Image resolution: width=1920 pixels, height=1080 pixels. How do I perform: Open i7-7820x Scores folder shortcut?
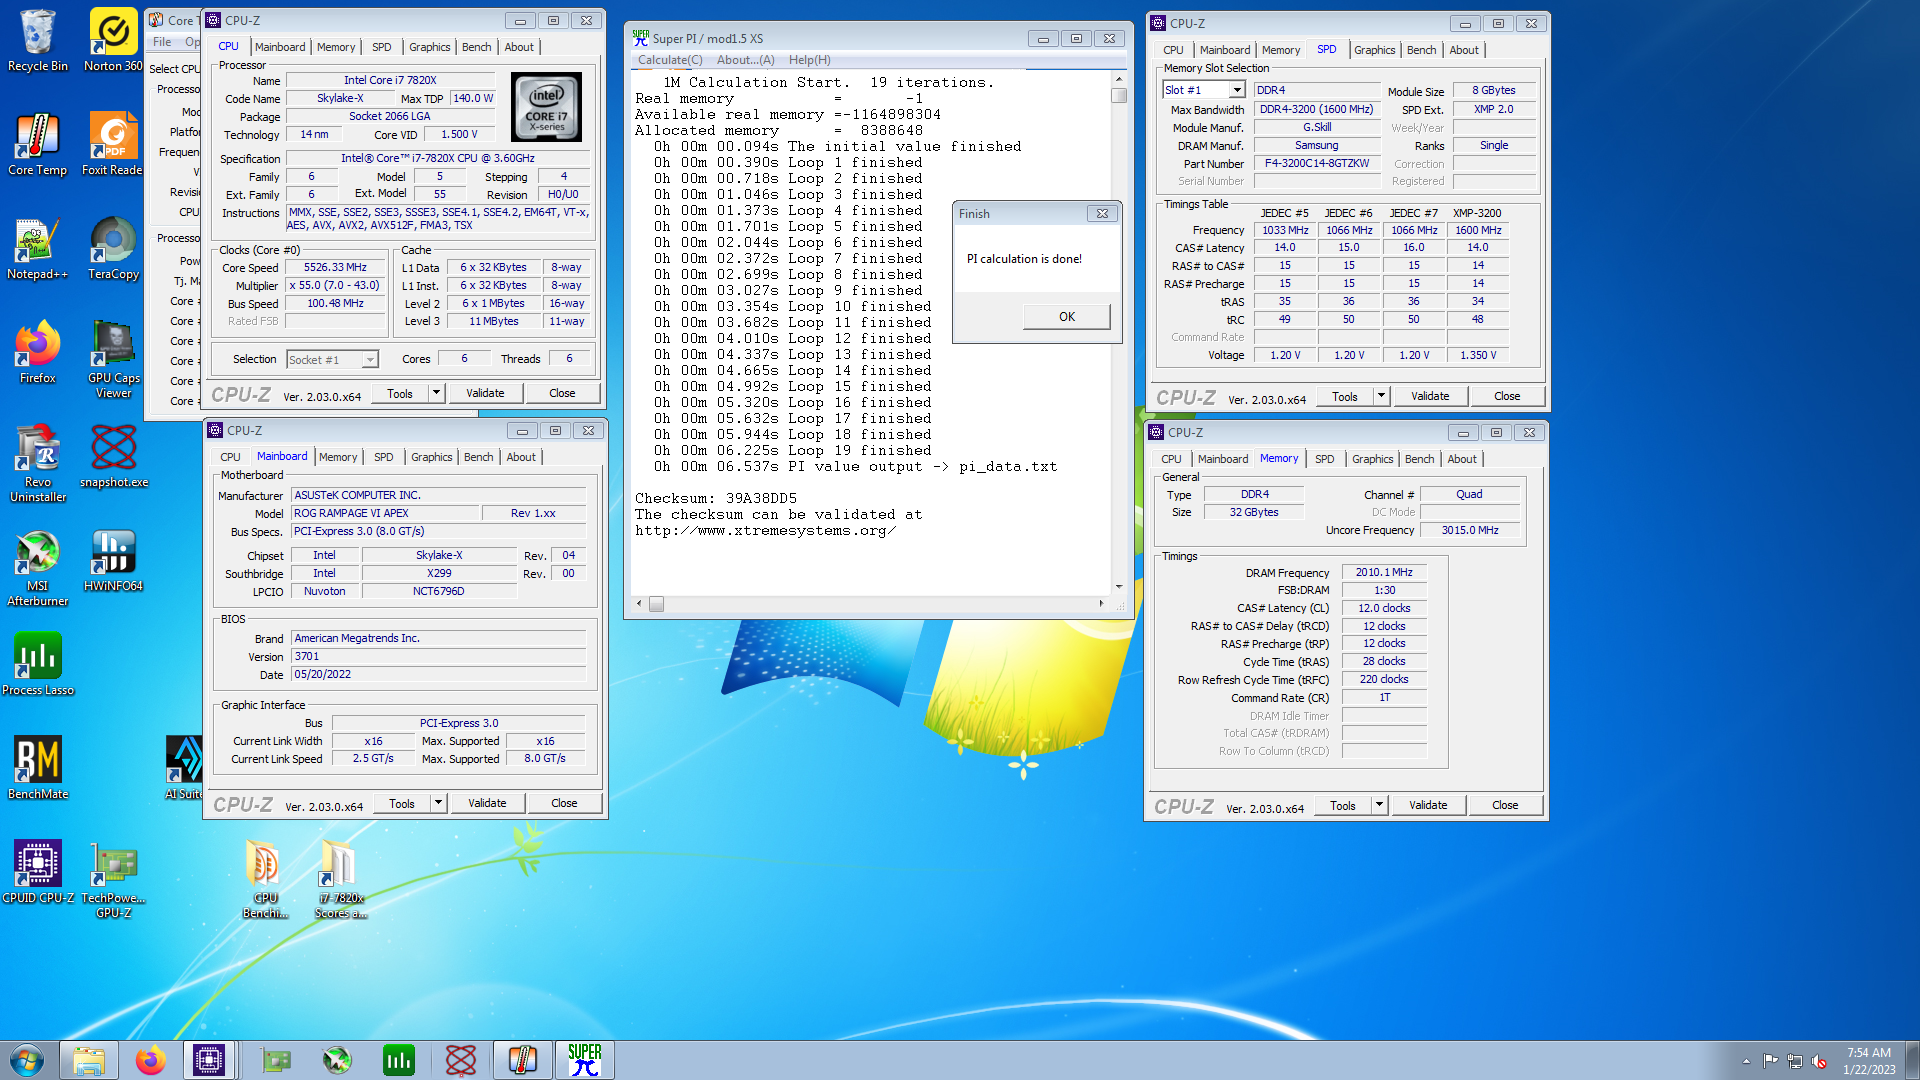pos(340,879)
